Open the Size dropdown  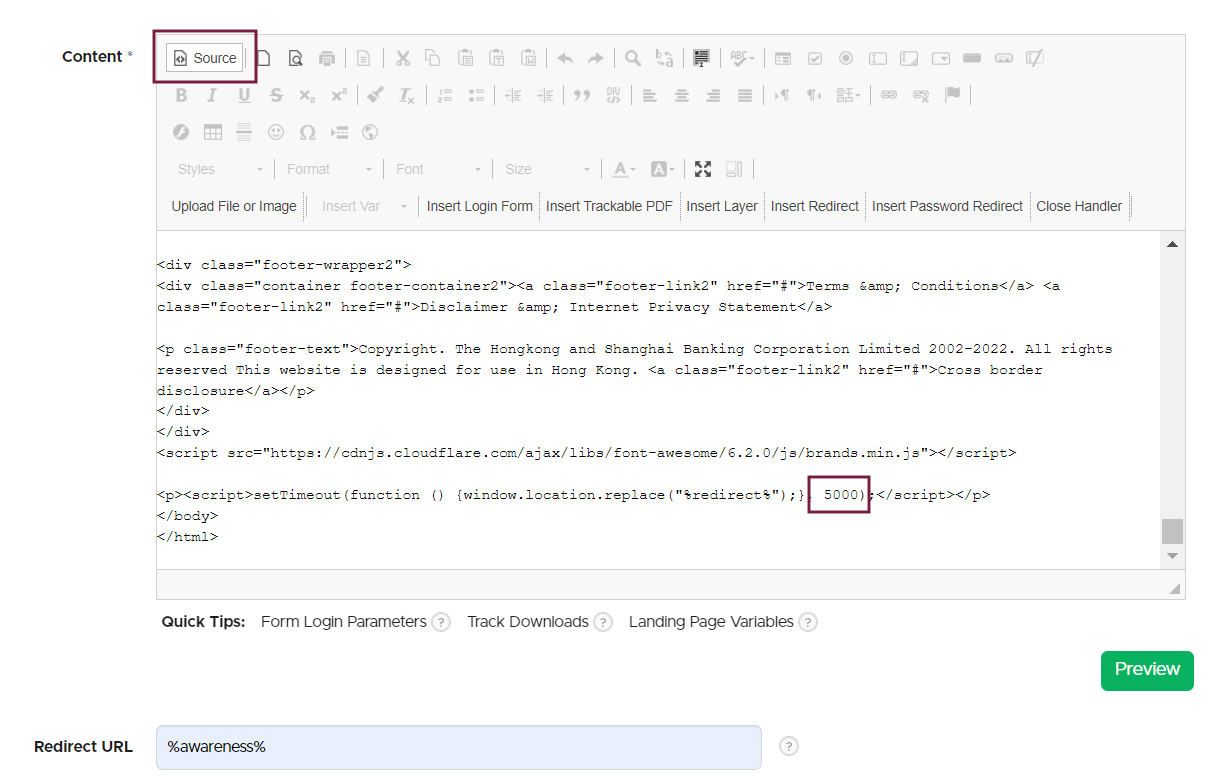547,169
